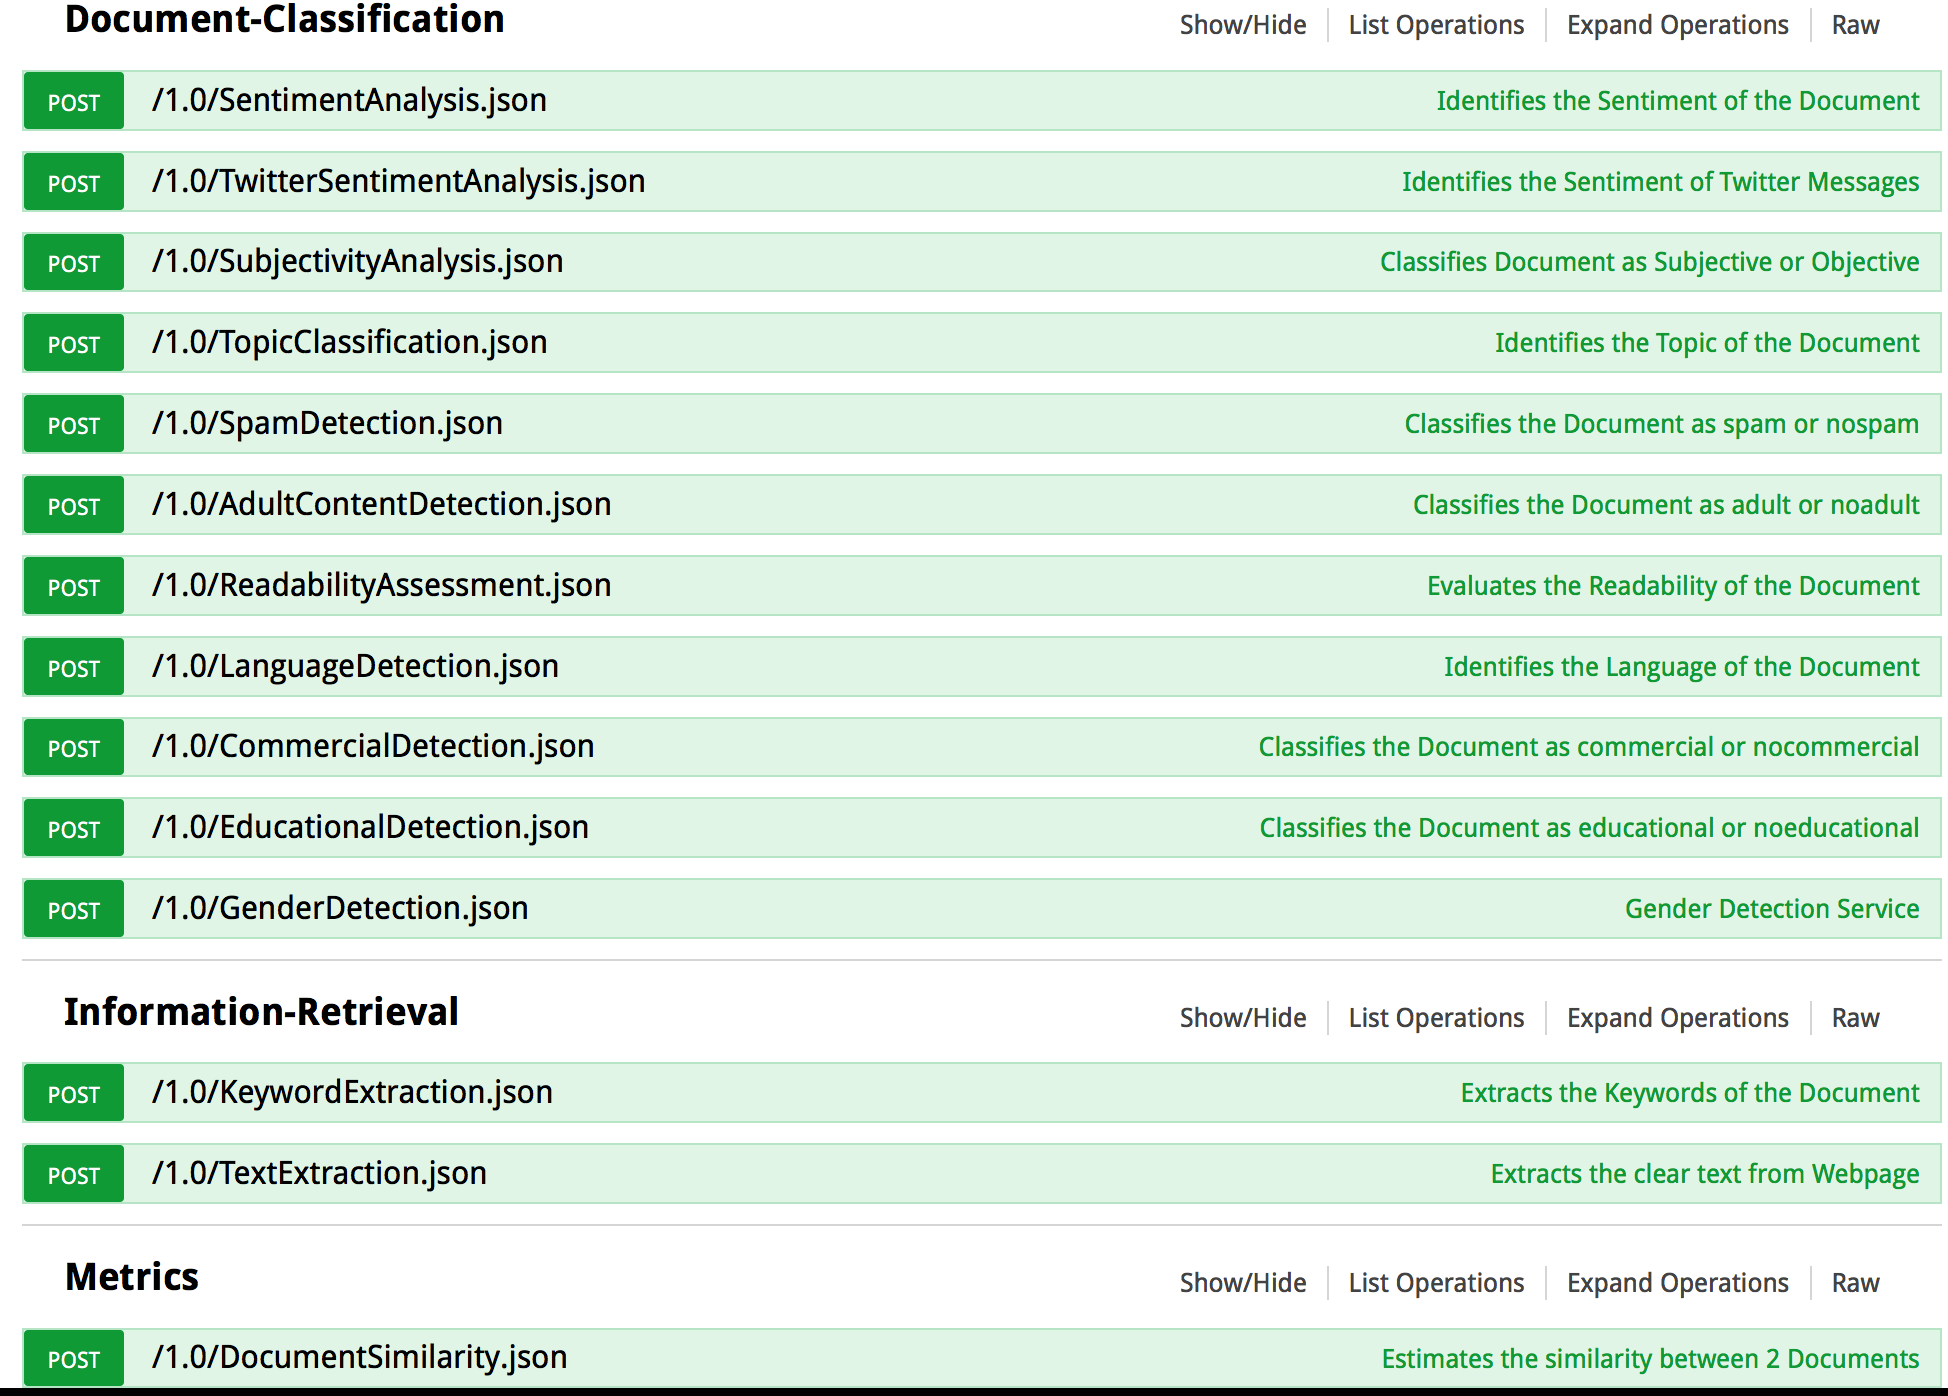Click POST badge for DocumentSimilarity endpoint

74,1358
